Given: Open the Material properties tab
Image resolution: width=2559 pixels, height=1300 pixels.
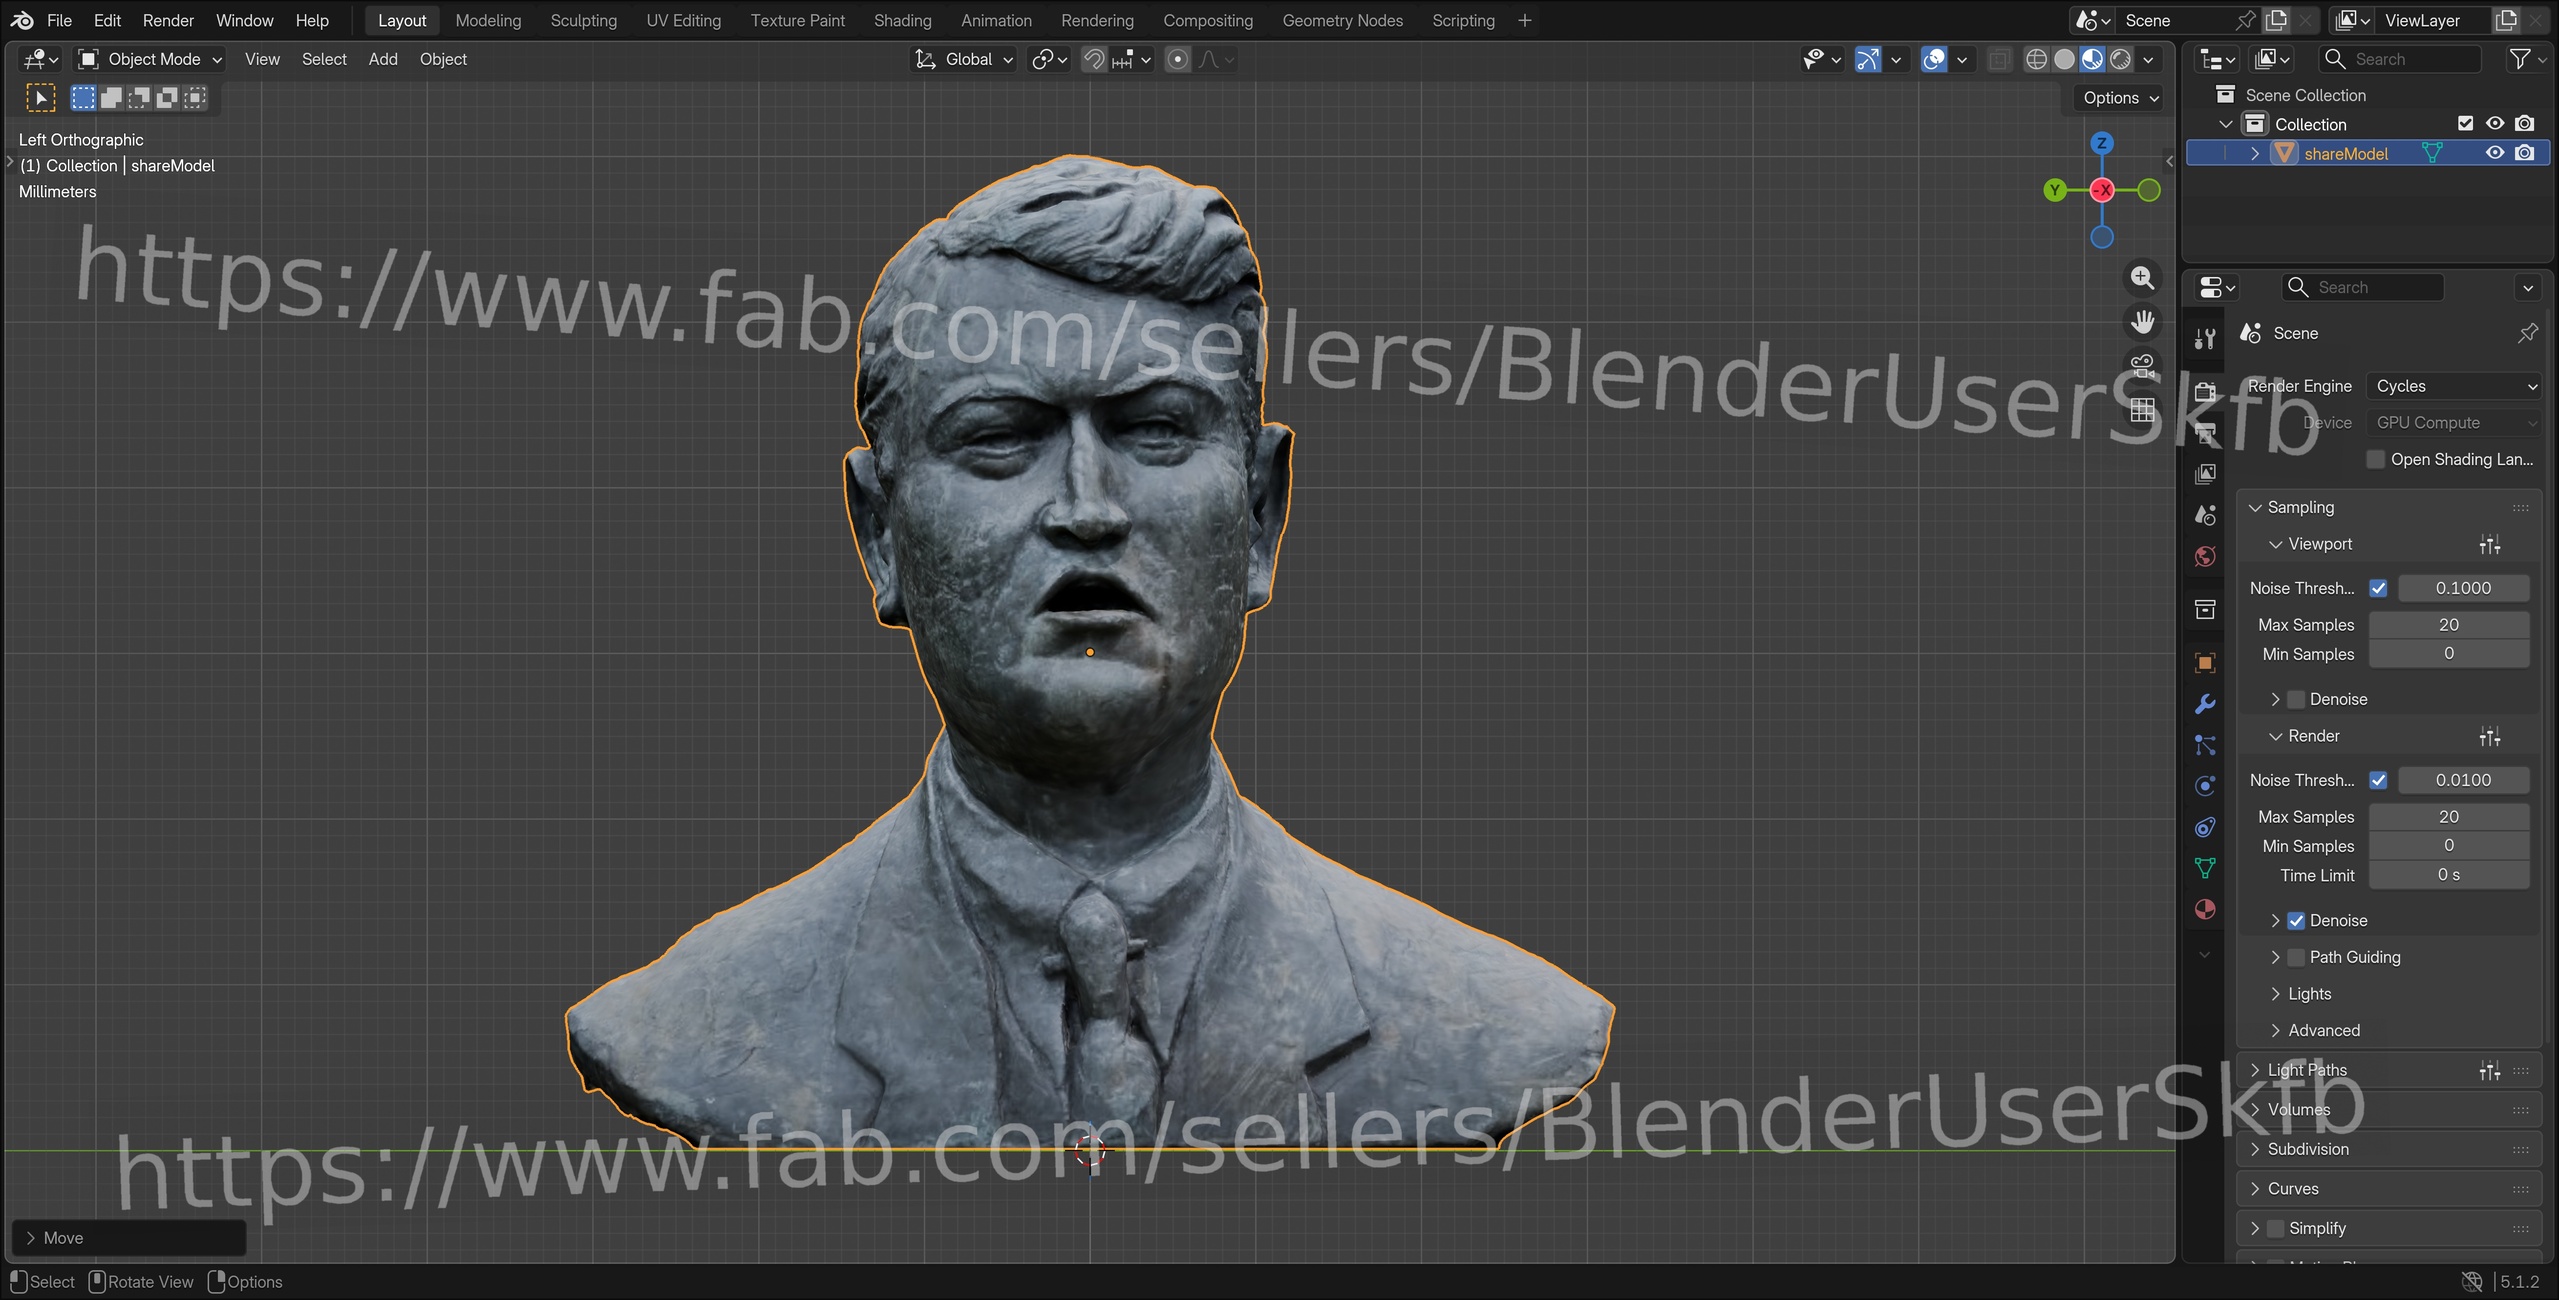Looking at the screenshot, I should coord(2205,909).
